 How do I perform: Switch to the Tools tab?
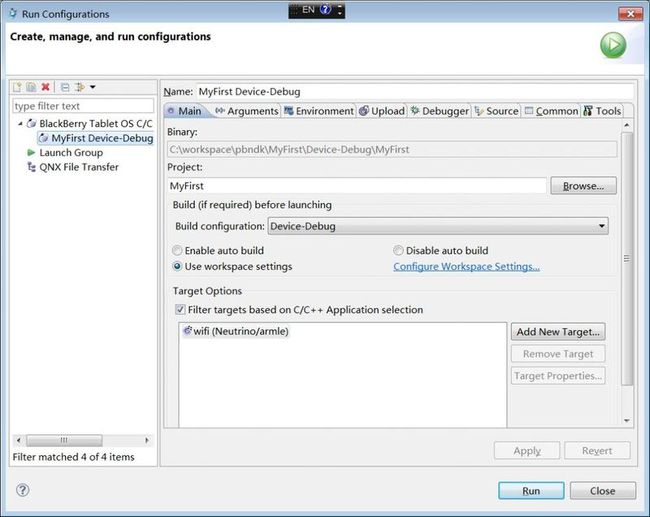coord(602,111)
